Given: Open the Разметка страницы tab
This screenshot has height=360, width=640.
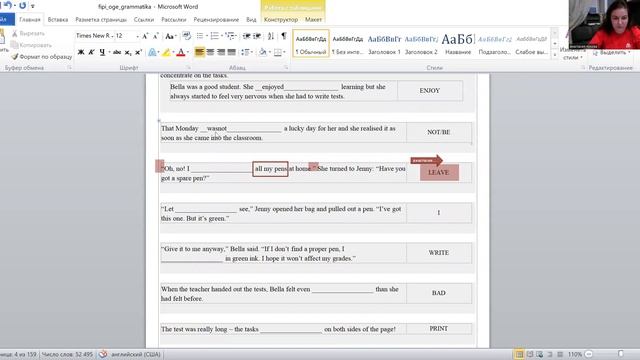Looking at the screenshot, I should point(101,20).
